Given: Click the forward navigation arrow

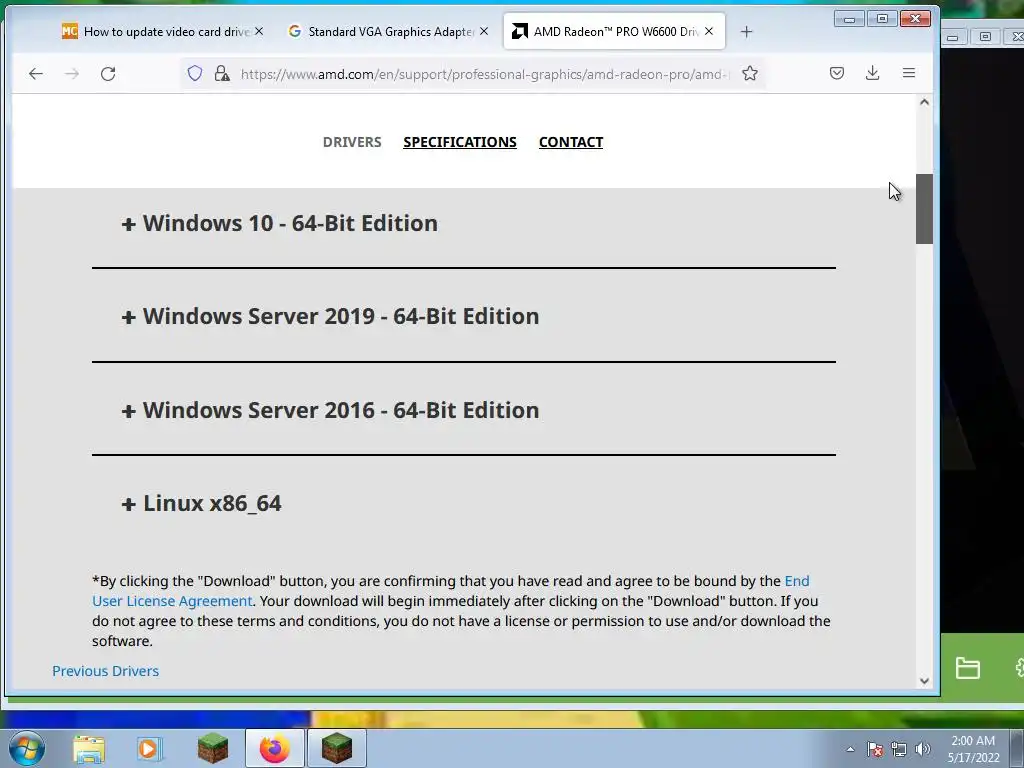Looking at the screenshot, I should pos(72,74).
